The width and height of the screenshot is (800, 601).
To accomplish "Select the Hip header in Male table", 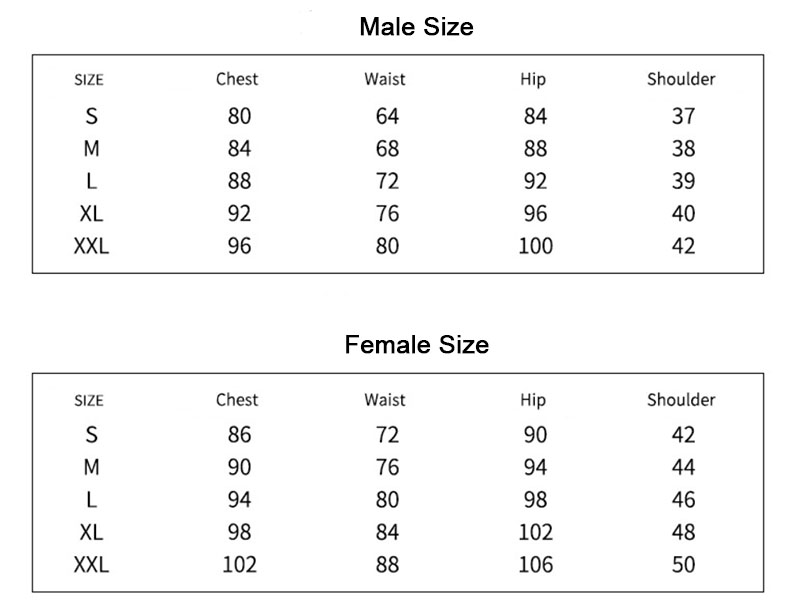I will pos(533,80).
